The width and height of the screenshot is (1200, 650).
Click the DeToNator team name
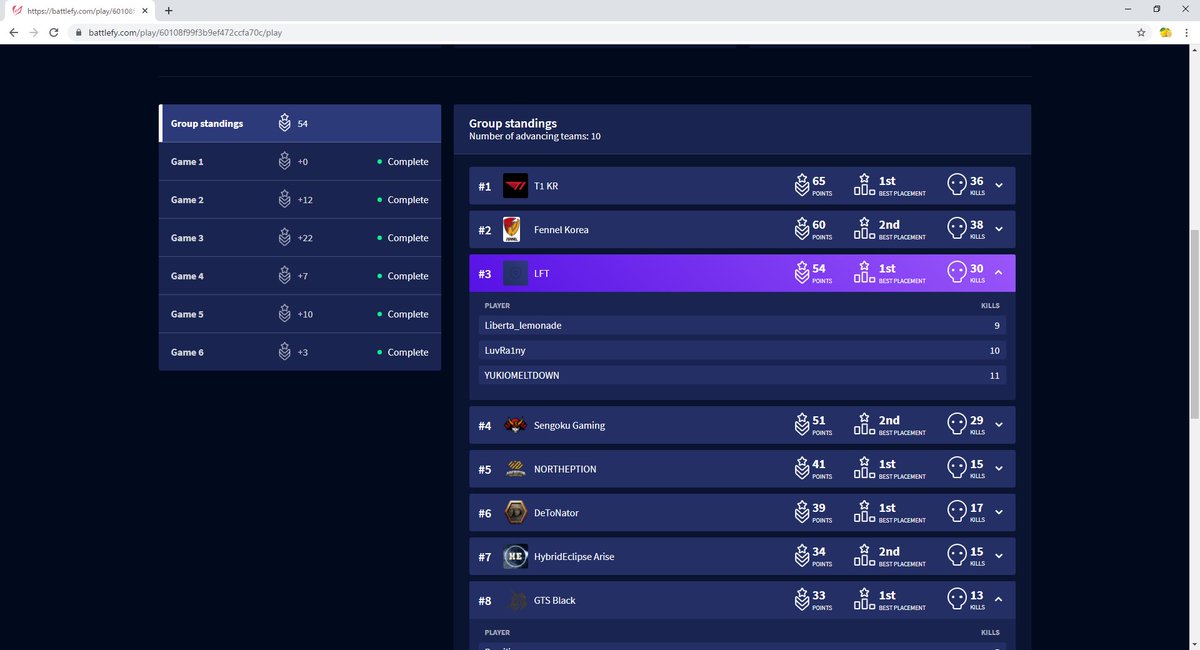click(x=556, y=513)
